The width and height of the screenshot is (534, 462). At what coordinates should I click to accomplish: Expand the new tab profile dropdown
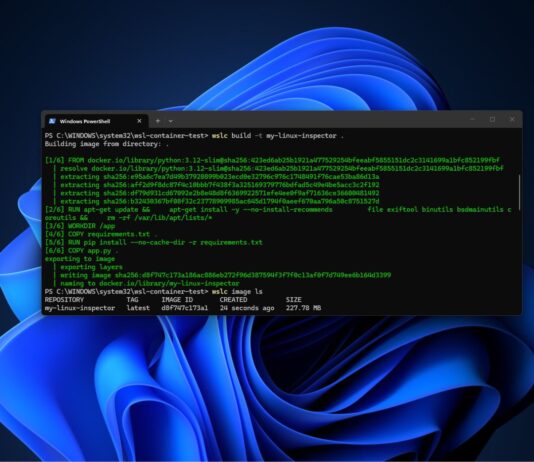tap(171, 121)
